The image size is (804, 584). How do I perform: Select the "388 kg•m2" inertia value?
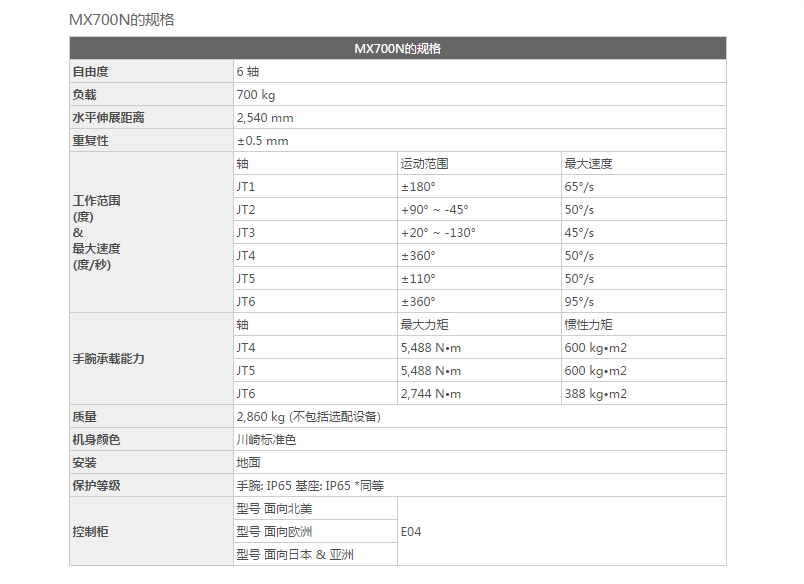[596, 394]
